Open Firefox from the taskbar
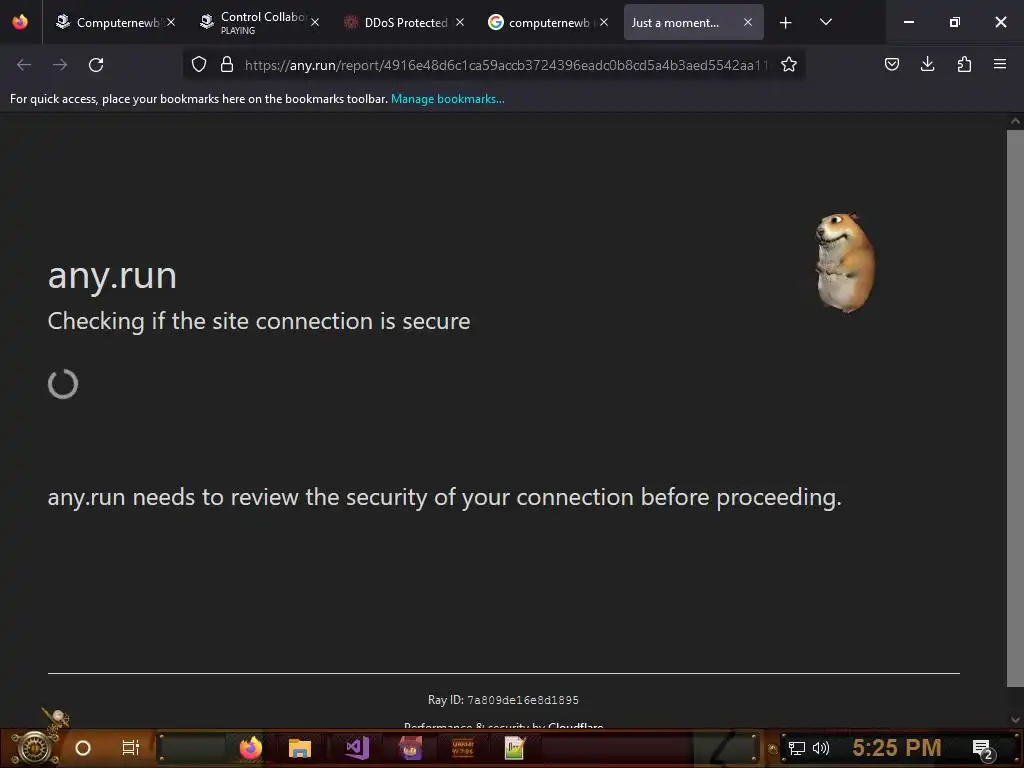Image resolution: width=1024 pixels, height=768 pixels. point(250,748)
